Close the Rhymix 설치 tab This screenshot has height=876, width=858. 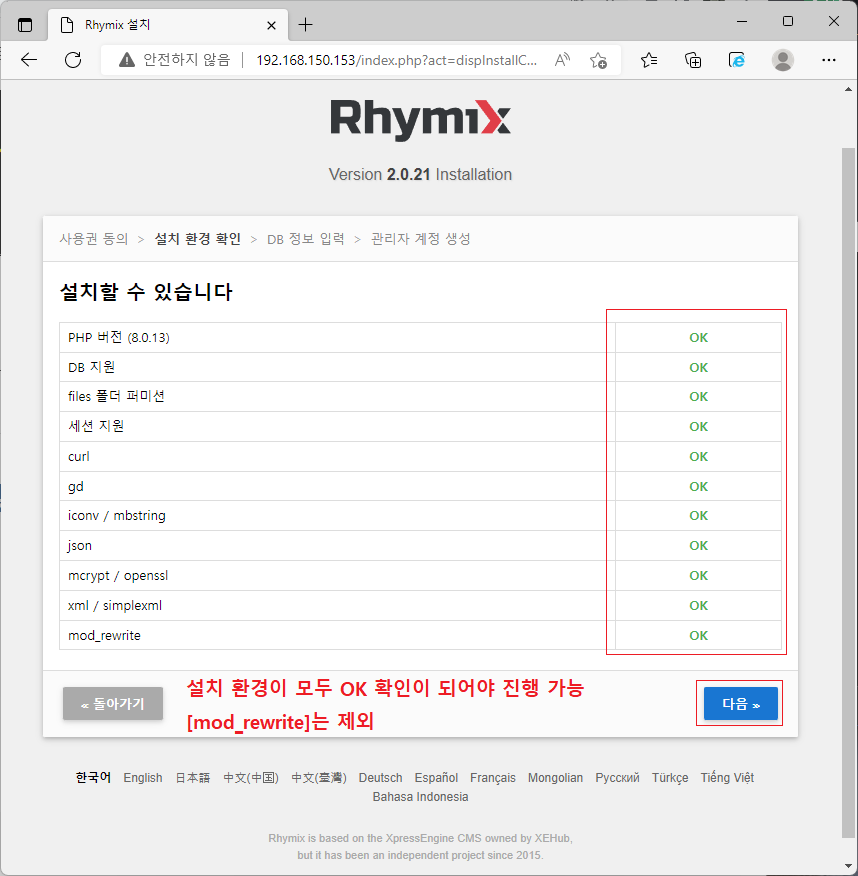[271, 25]
